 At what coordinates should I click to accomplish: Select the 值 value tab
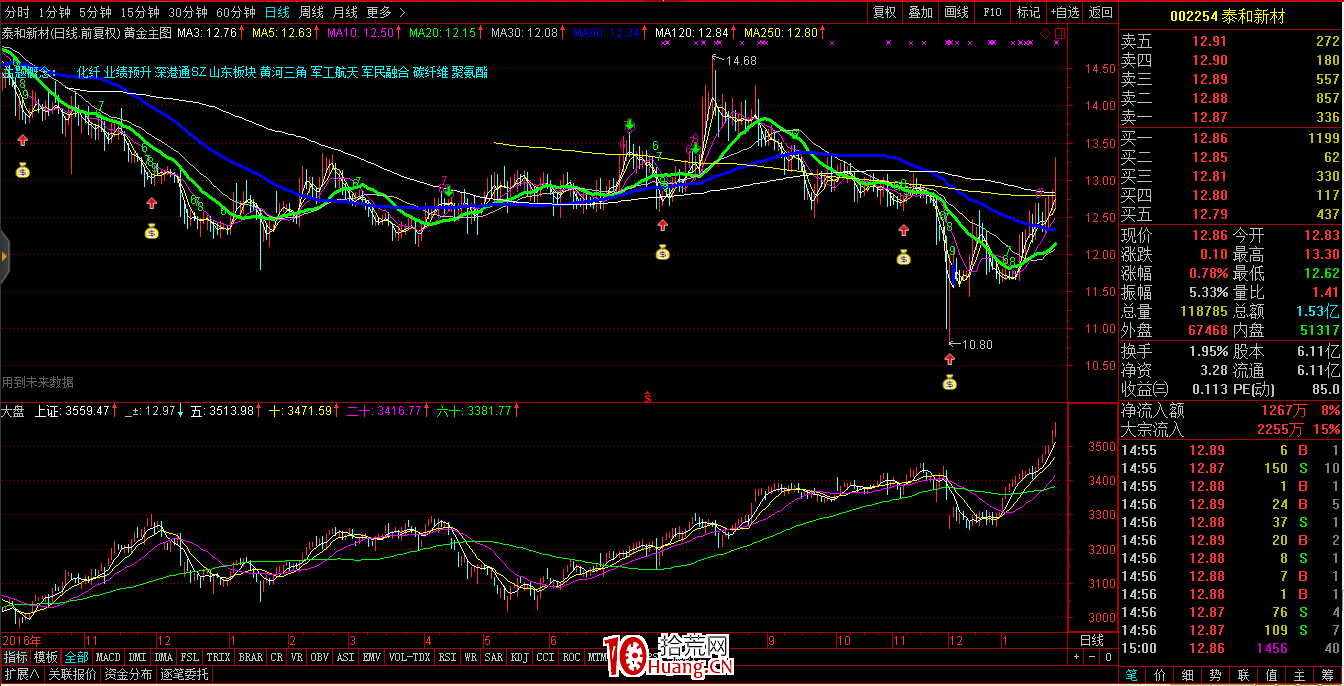click(x=1271, y=676)
